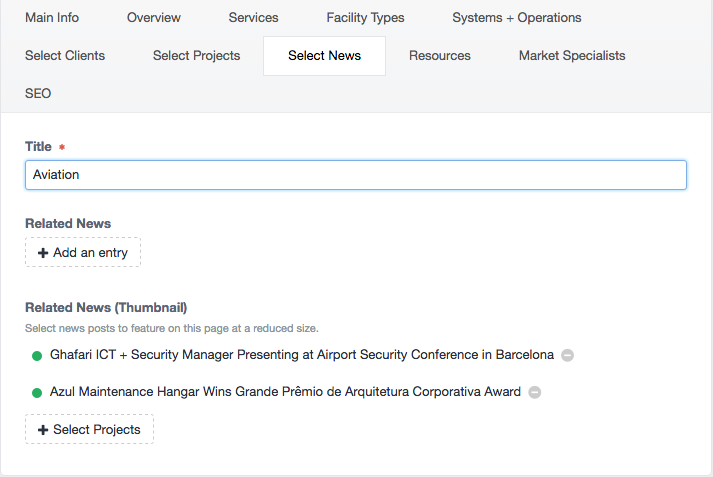Remove the Azul Maintenance Hangar entry
The image size is (713, 477).
534,392
